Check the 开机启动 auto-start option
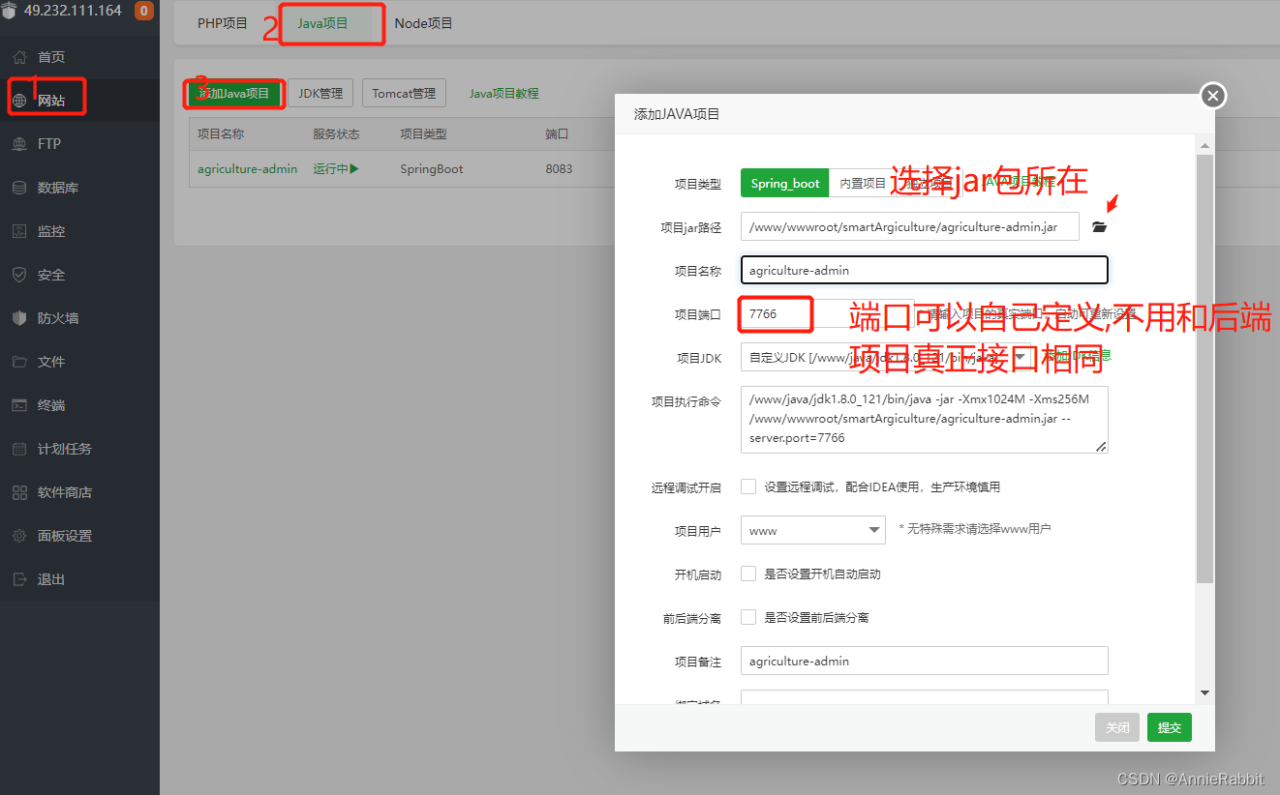 [x=748, y=574]
